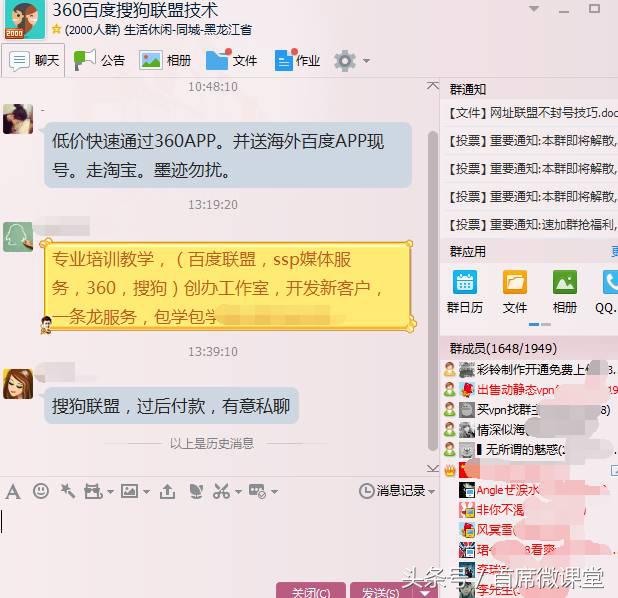Image resolution: width=618 pixels, height=598 pixels.
Task: Expand dropdown arrow next to GIF icon
Action: click(x=110, y=492)
